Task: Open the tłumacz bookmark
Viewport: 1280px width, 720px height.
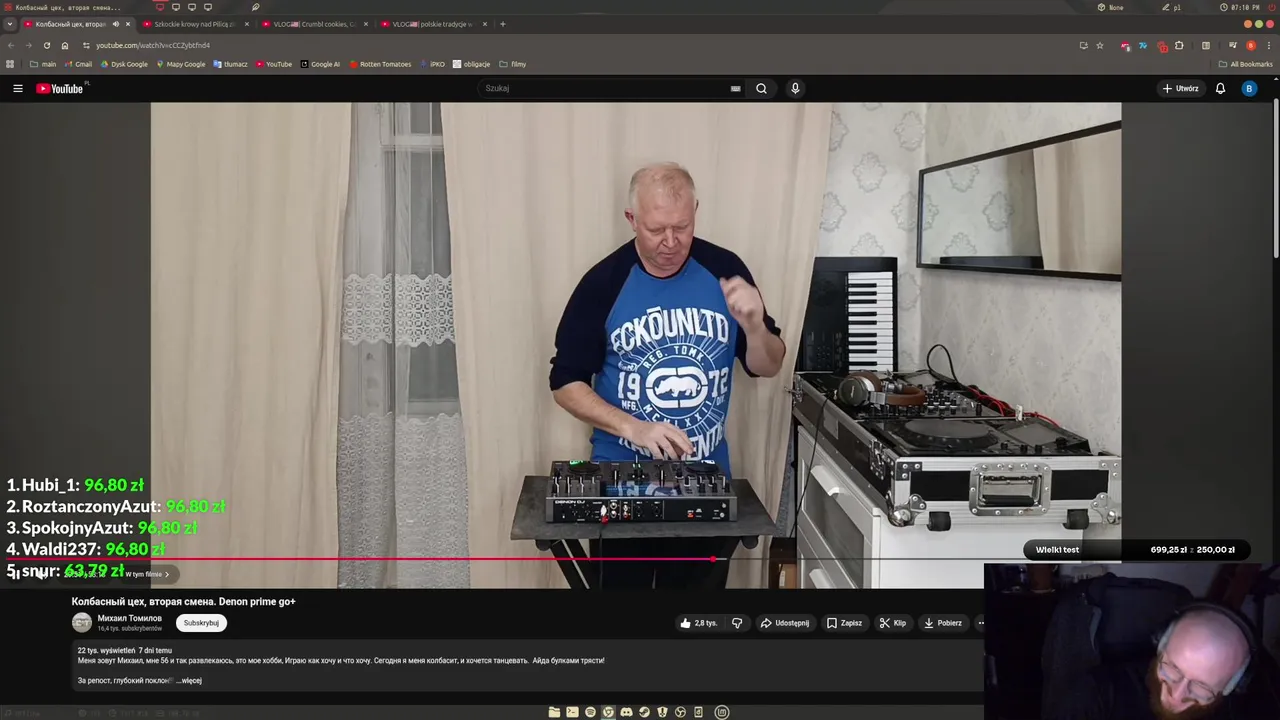Action: tap(230, 64)
